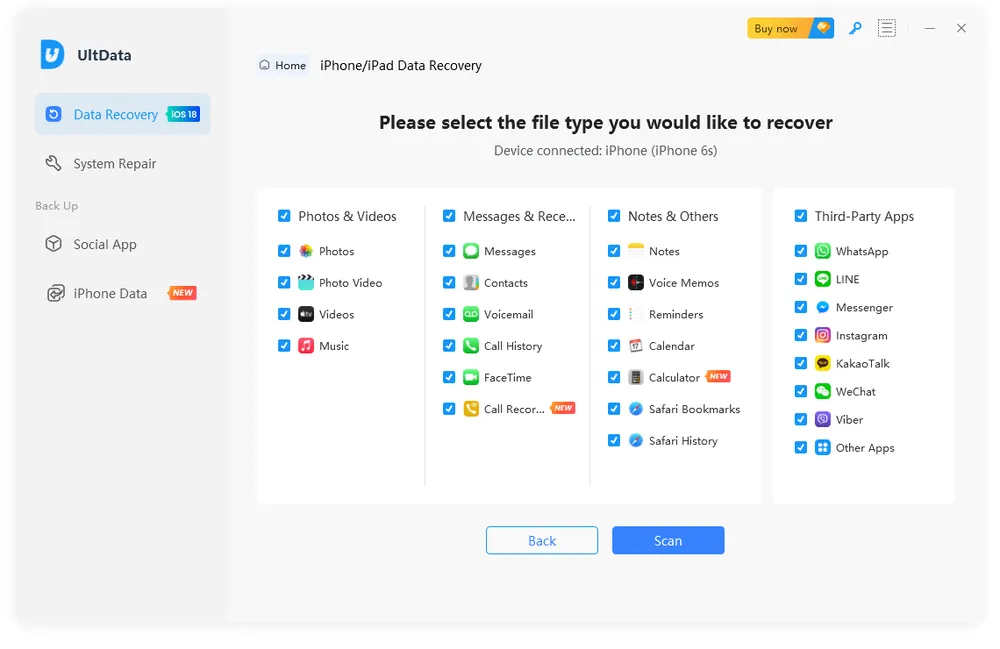Click the Notes icon
Screen dimensions: 1000x649
click(x=636, y=251)
